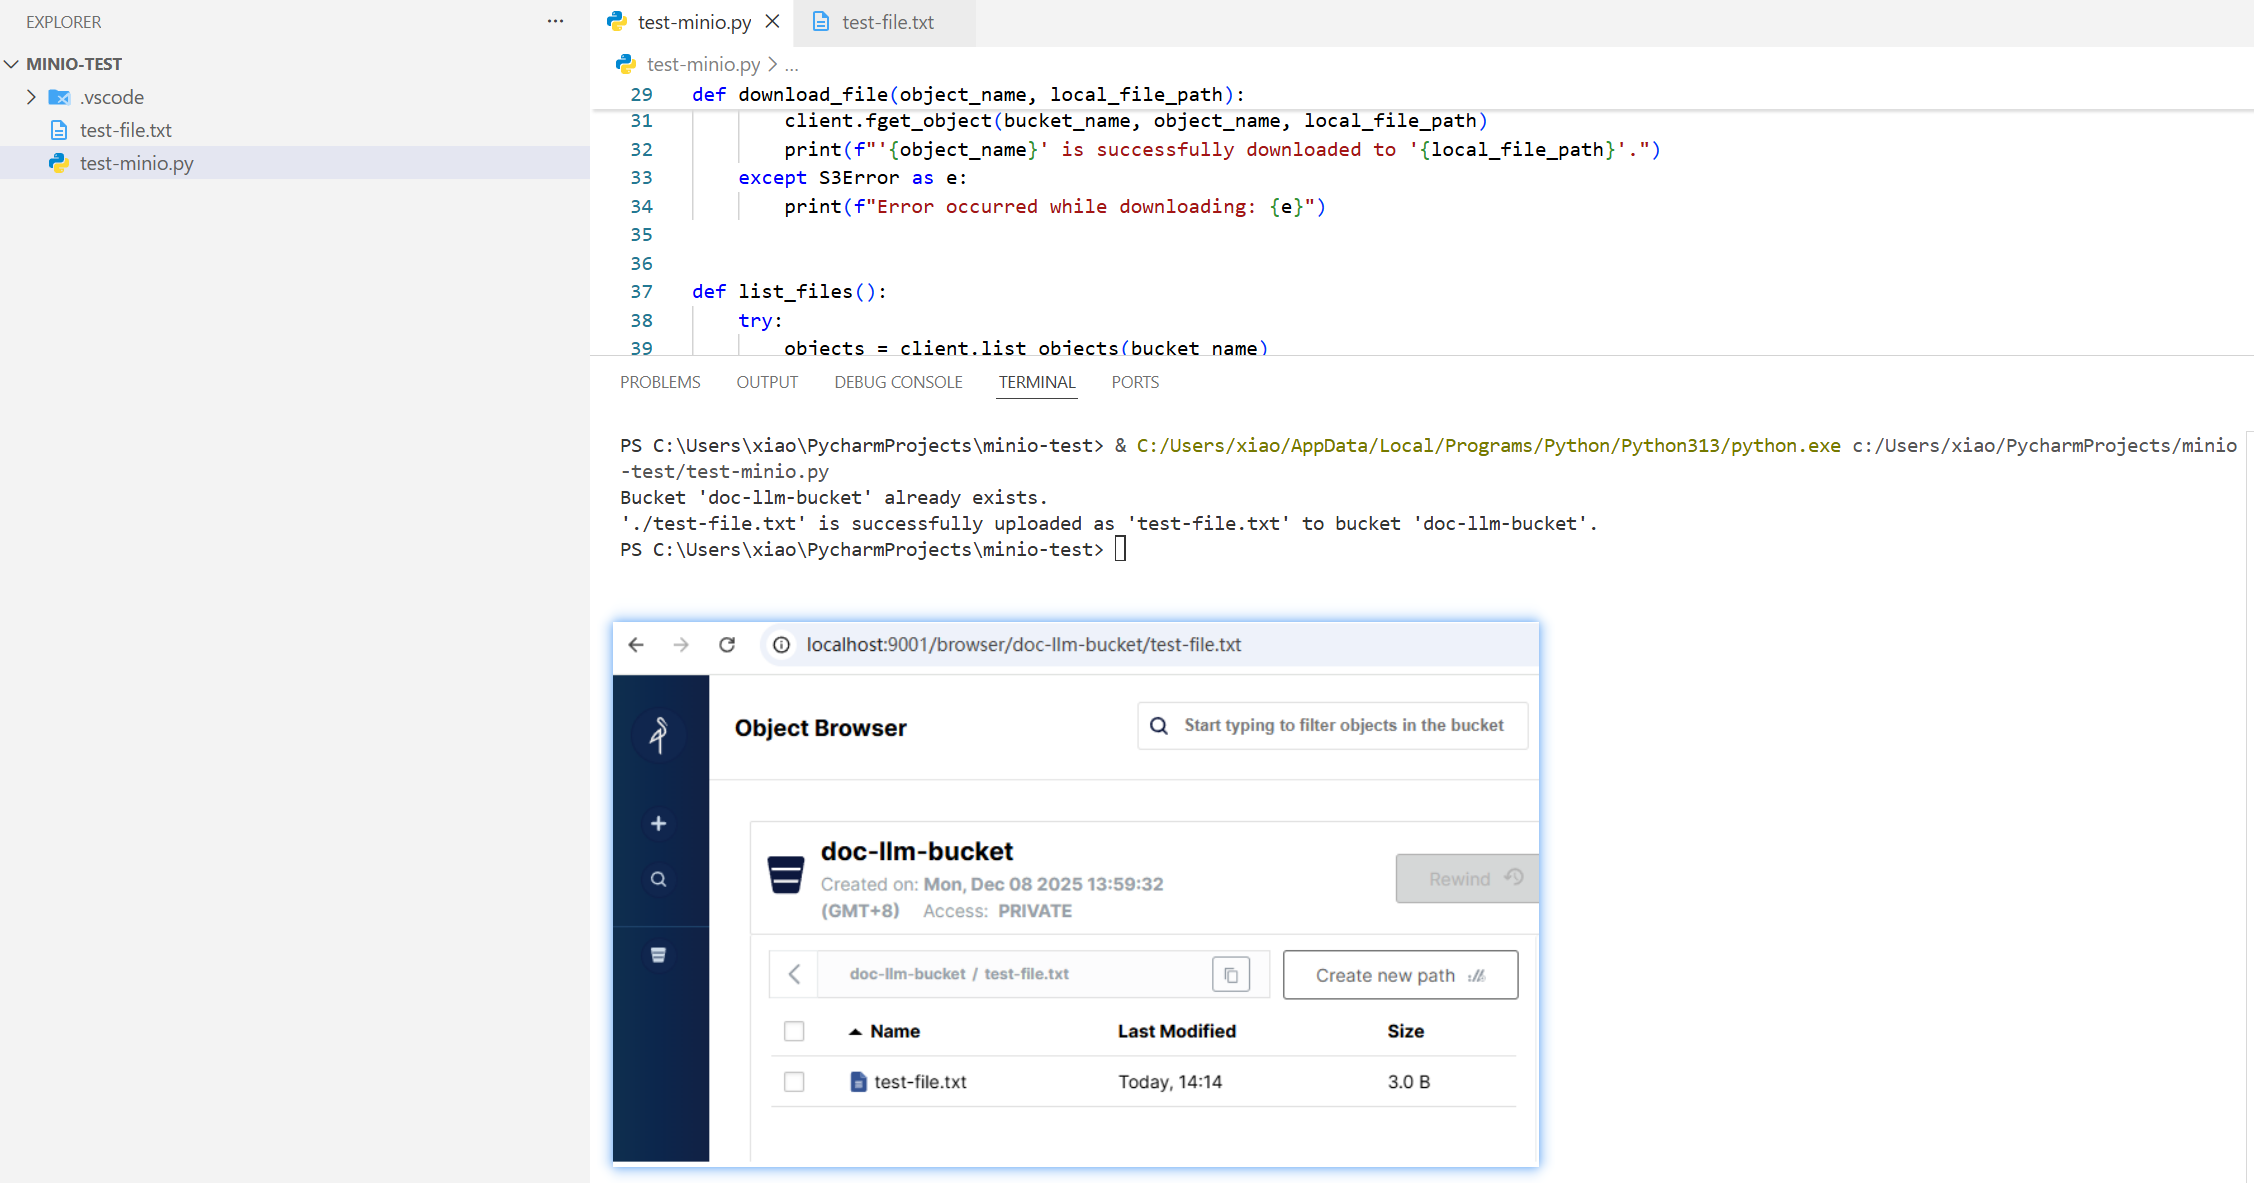The image size is (2254, 1183).
Task: Expand the .vscode folder
Action: click(31, 97)
